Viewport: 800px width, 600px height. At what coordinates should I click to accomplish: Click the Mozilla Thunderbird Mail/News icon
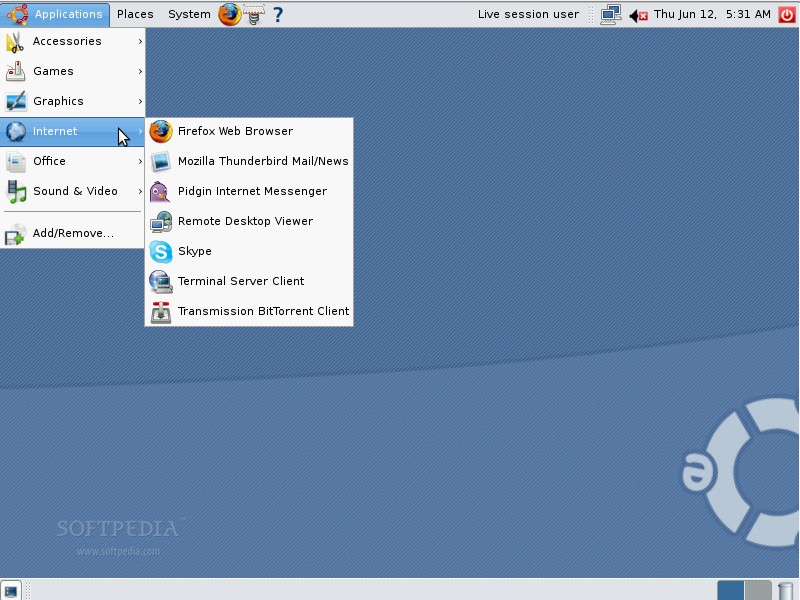click(162, 161)
